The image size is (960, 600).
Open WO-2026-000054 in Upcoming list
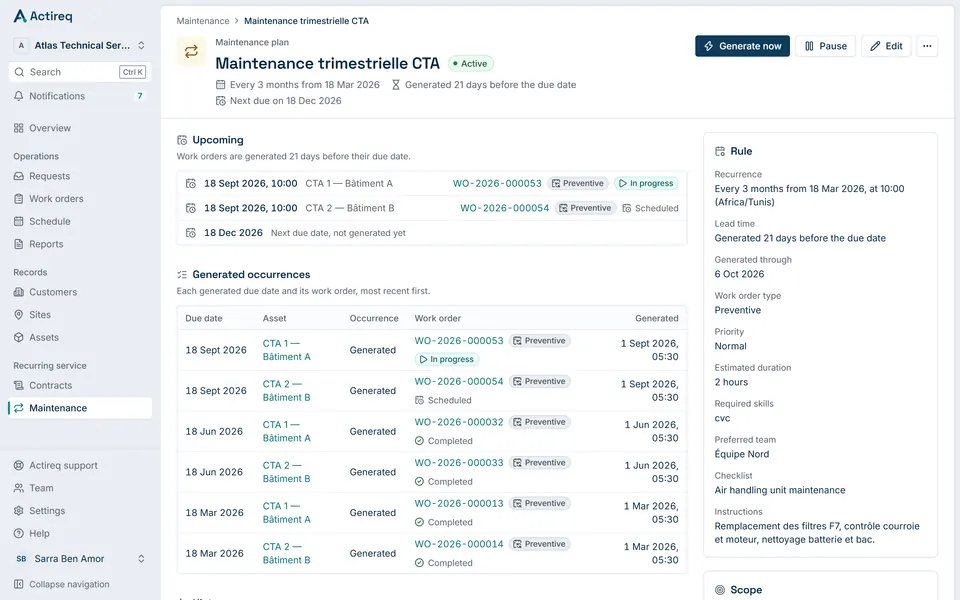504,208
